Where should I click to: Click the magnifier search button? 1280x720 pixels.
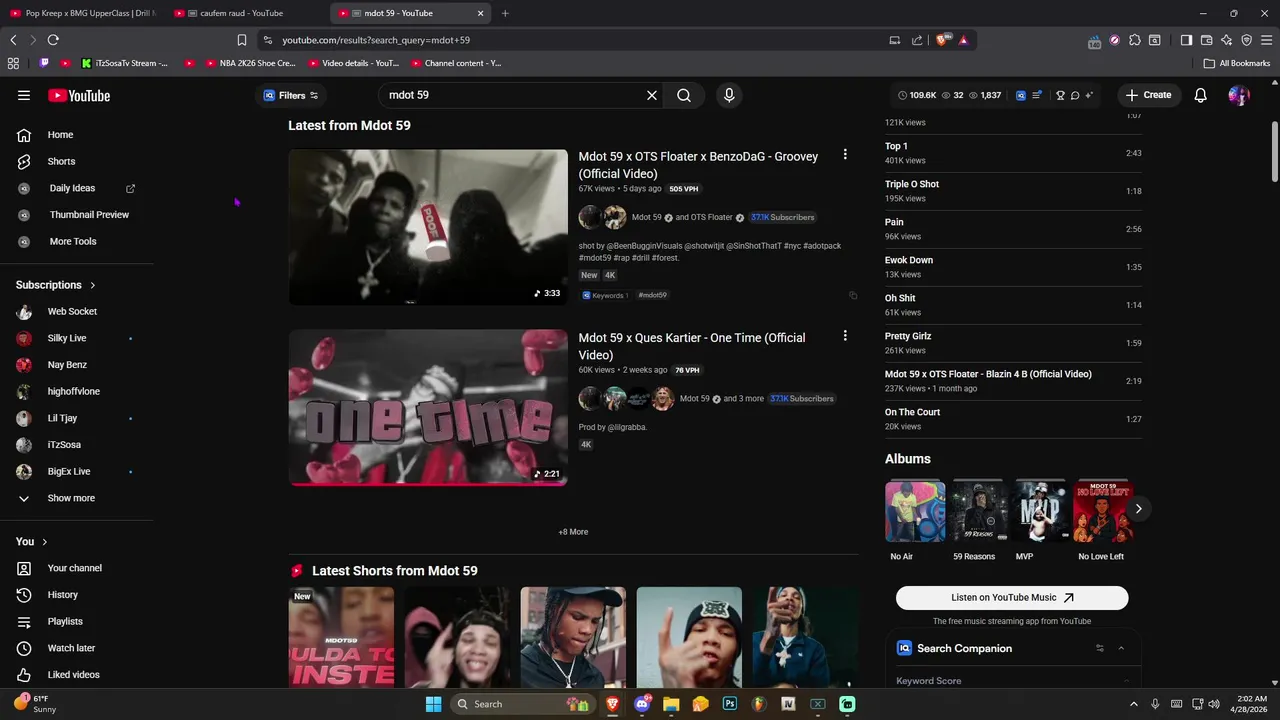pos(684,95)
